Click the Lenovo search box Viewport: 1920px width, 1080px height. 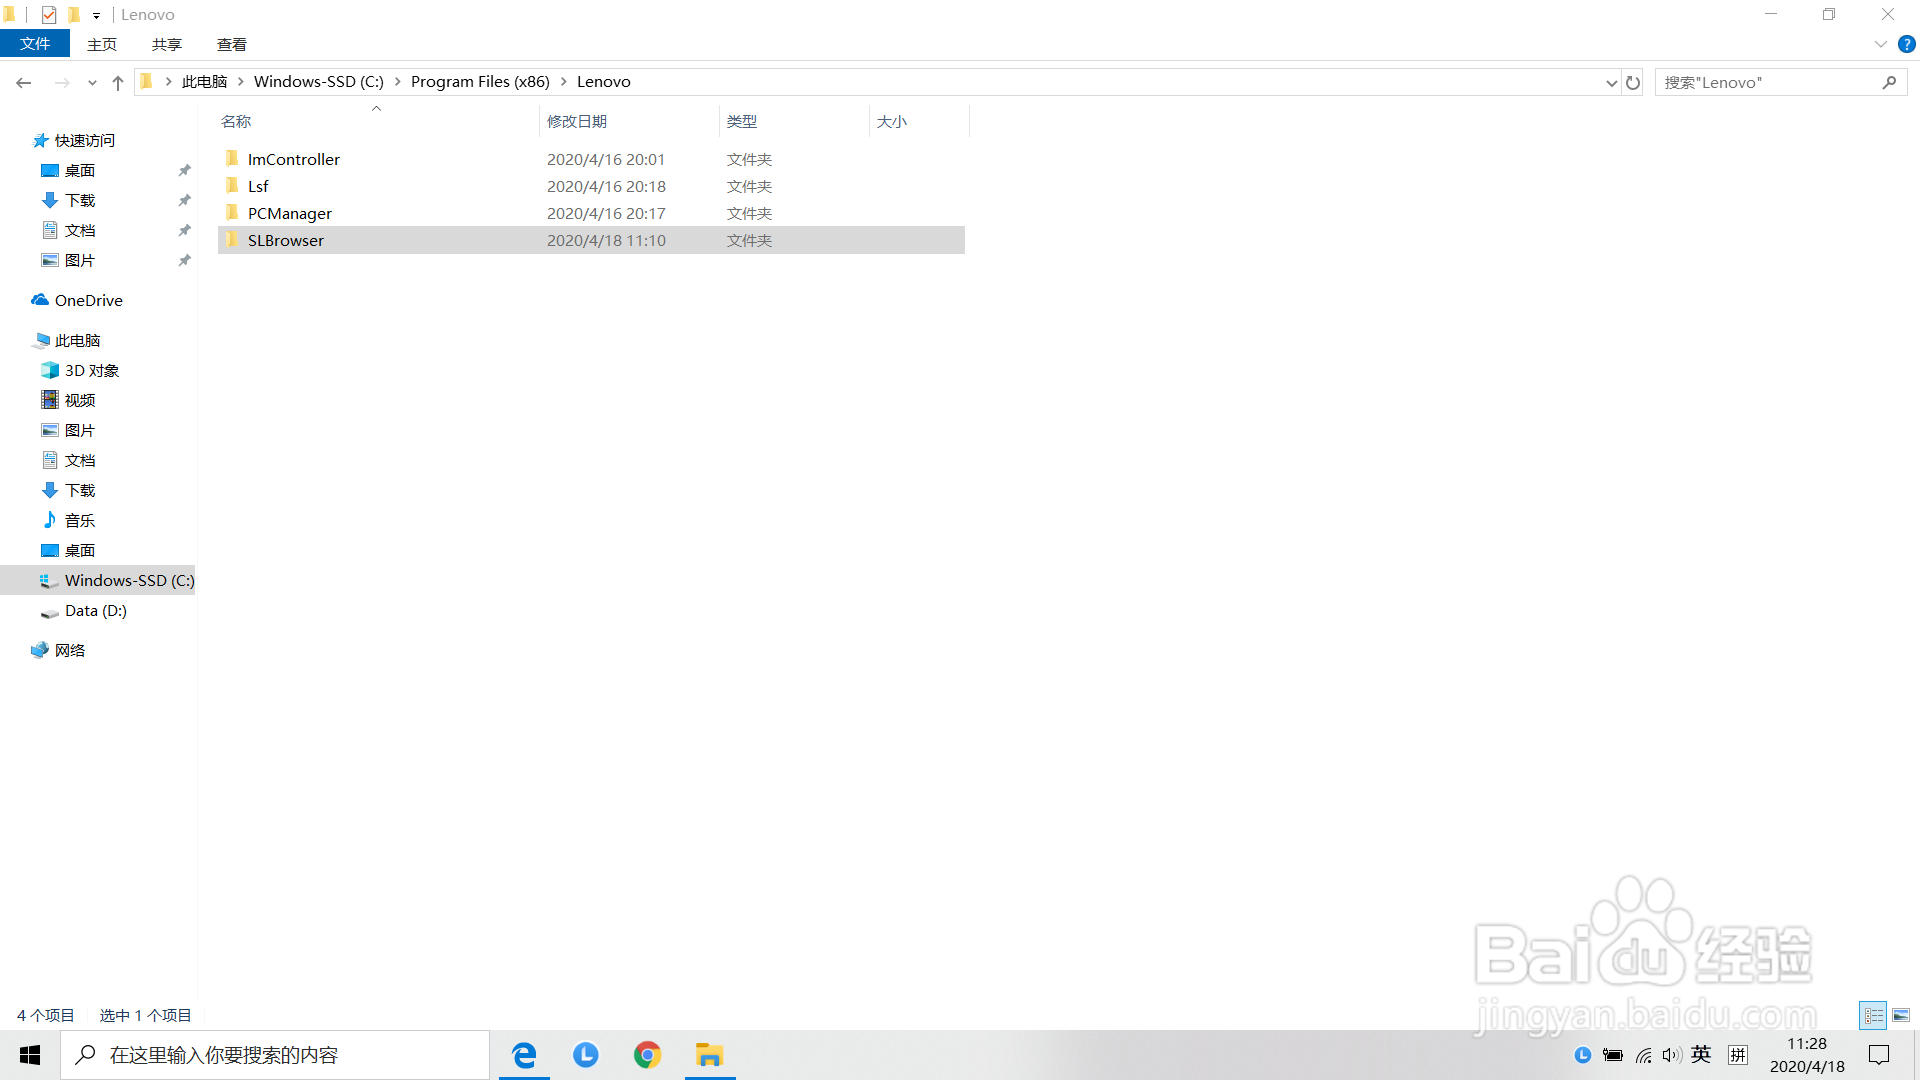(1770, 82)
